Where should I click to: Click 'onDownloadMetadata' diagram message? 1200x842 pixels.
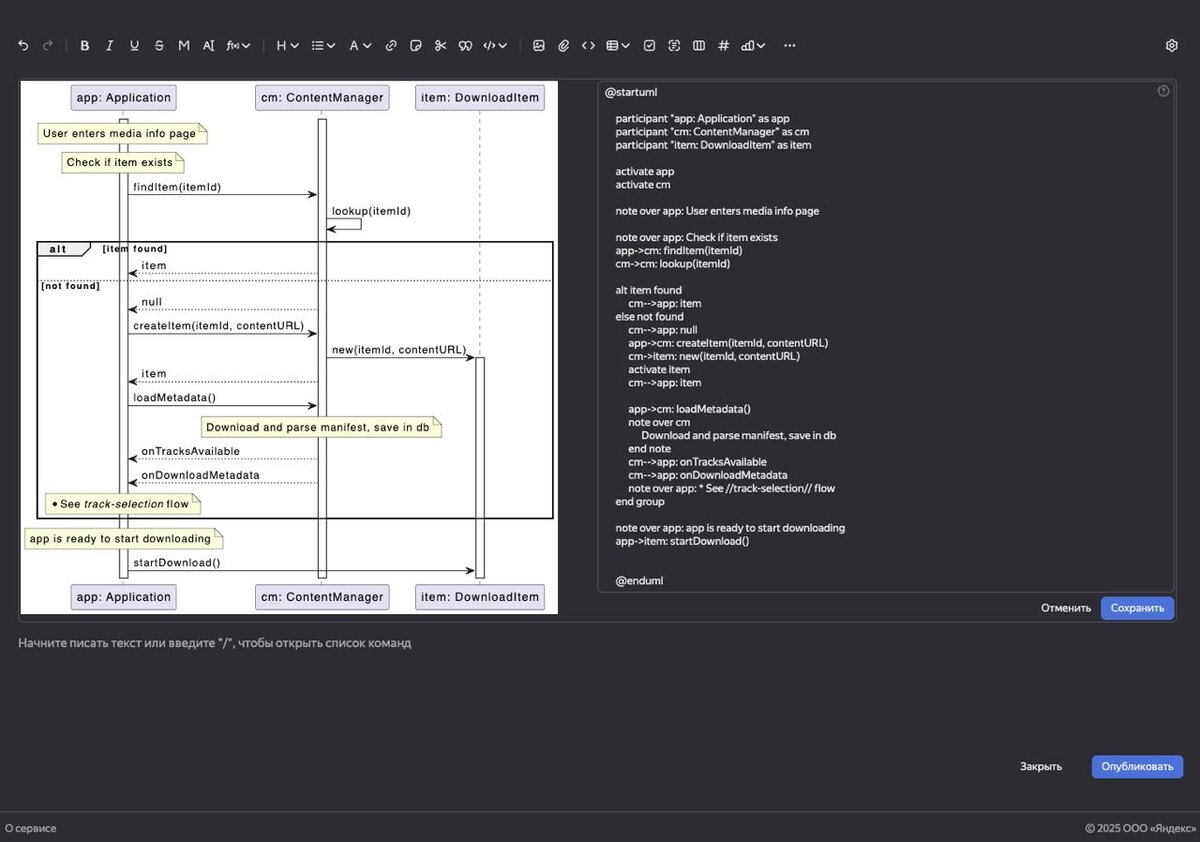(200, 475)
